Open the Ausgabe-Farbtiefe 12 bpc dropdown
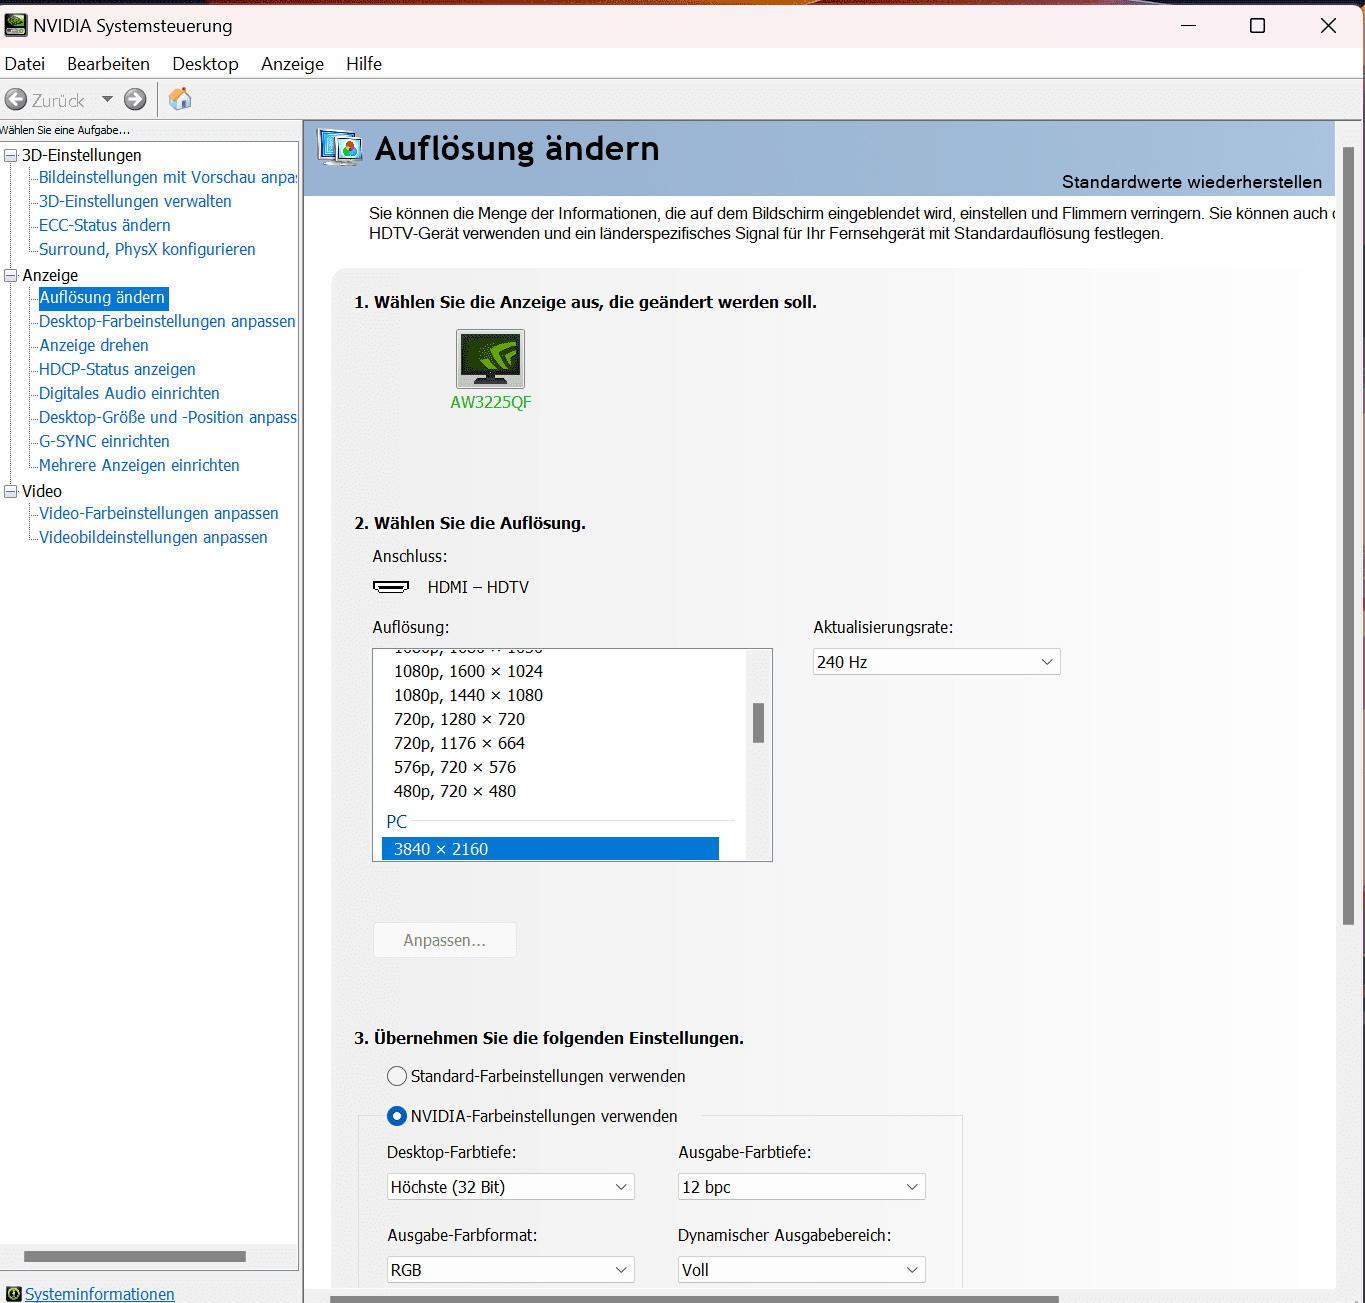Viewport: 1365px width, 1303px height. pyautogui.click(x=801, y=1187)
